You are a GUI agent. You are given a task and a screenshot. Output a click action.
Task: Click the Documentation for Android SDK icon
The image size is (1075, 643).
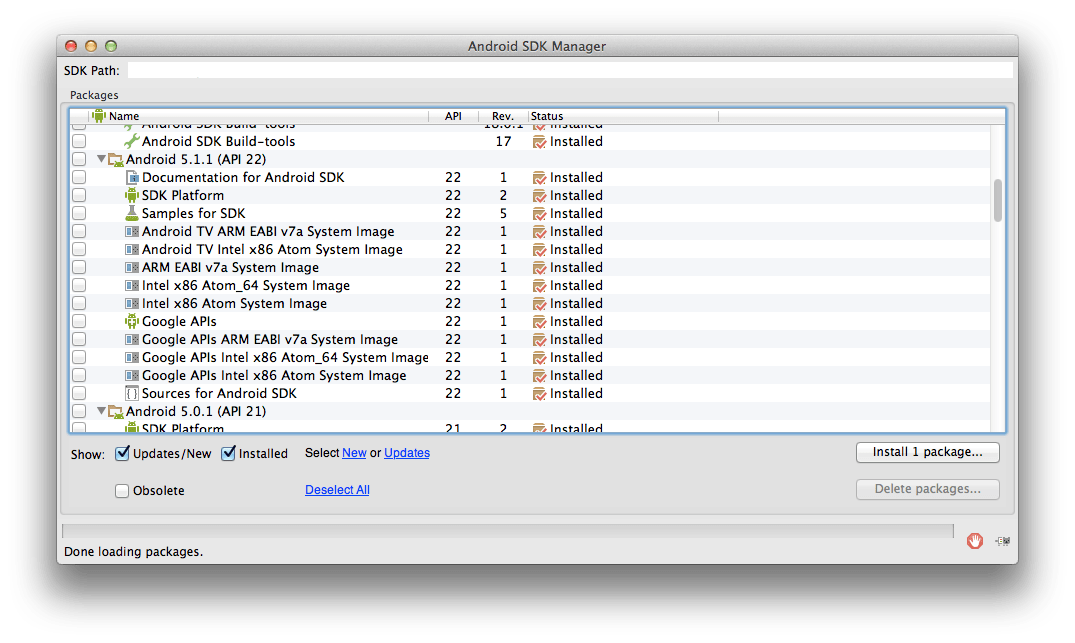[x=132, y=178]
